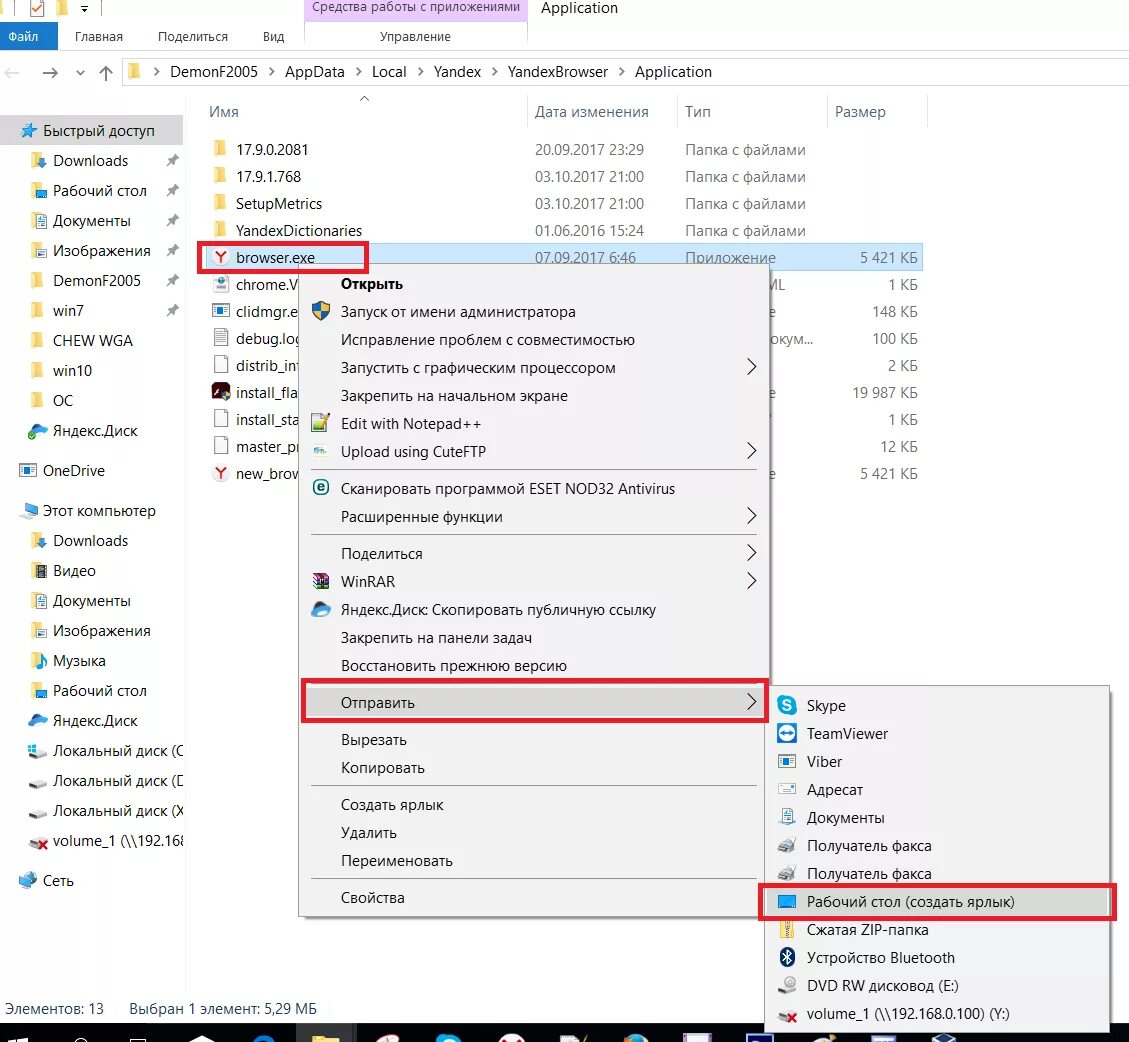The image size is (1129, 1042).
Task: Click the install_fla file icon
Action: tap(221, 392)
